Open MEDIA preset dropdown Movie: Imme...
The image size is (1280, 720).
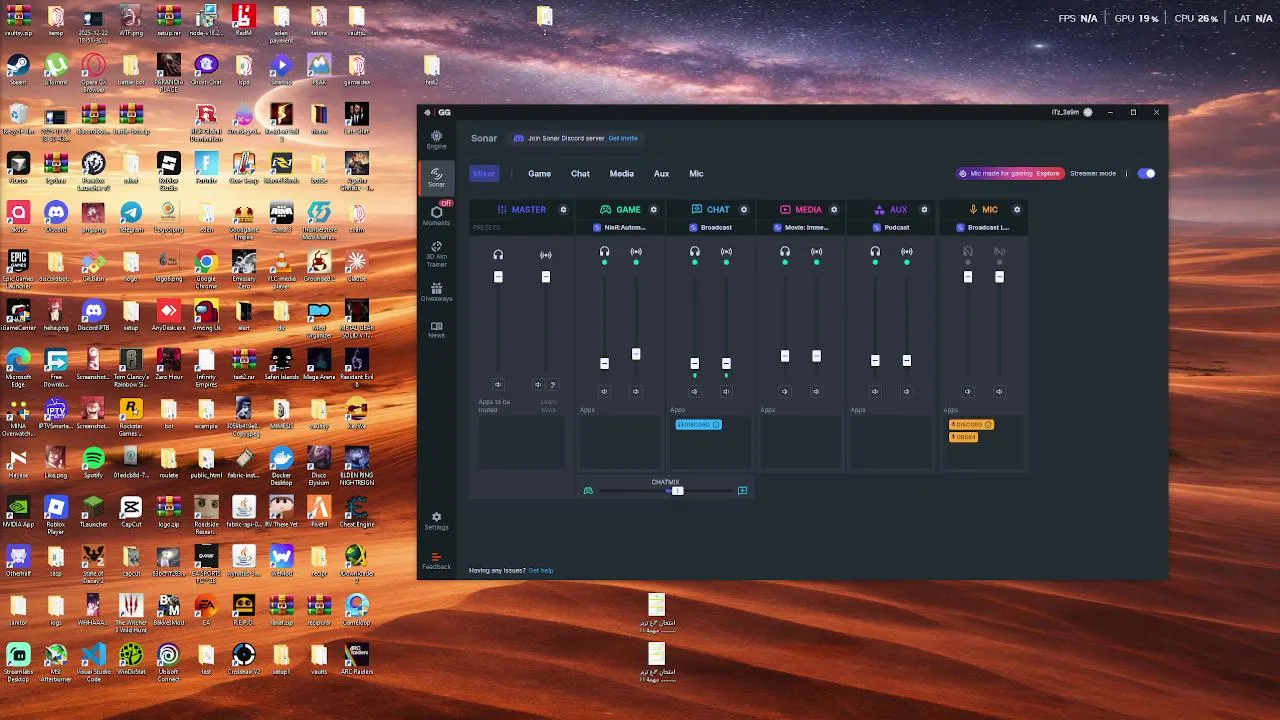[801, 228]
